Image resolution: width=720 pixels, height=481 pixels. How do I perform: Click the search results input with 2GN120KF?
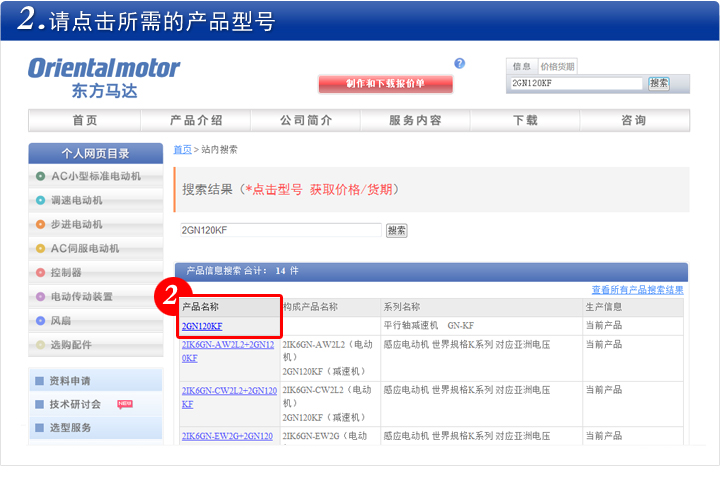pyautogui.click(x=281, y=230)
